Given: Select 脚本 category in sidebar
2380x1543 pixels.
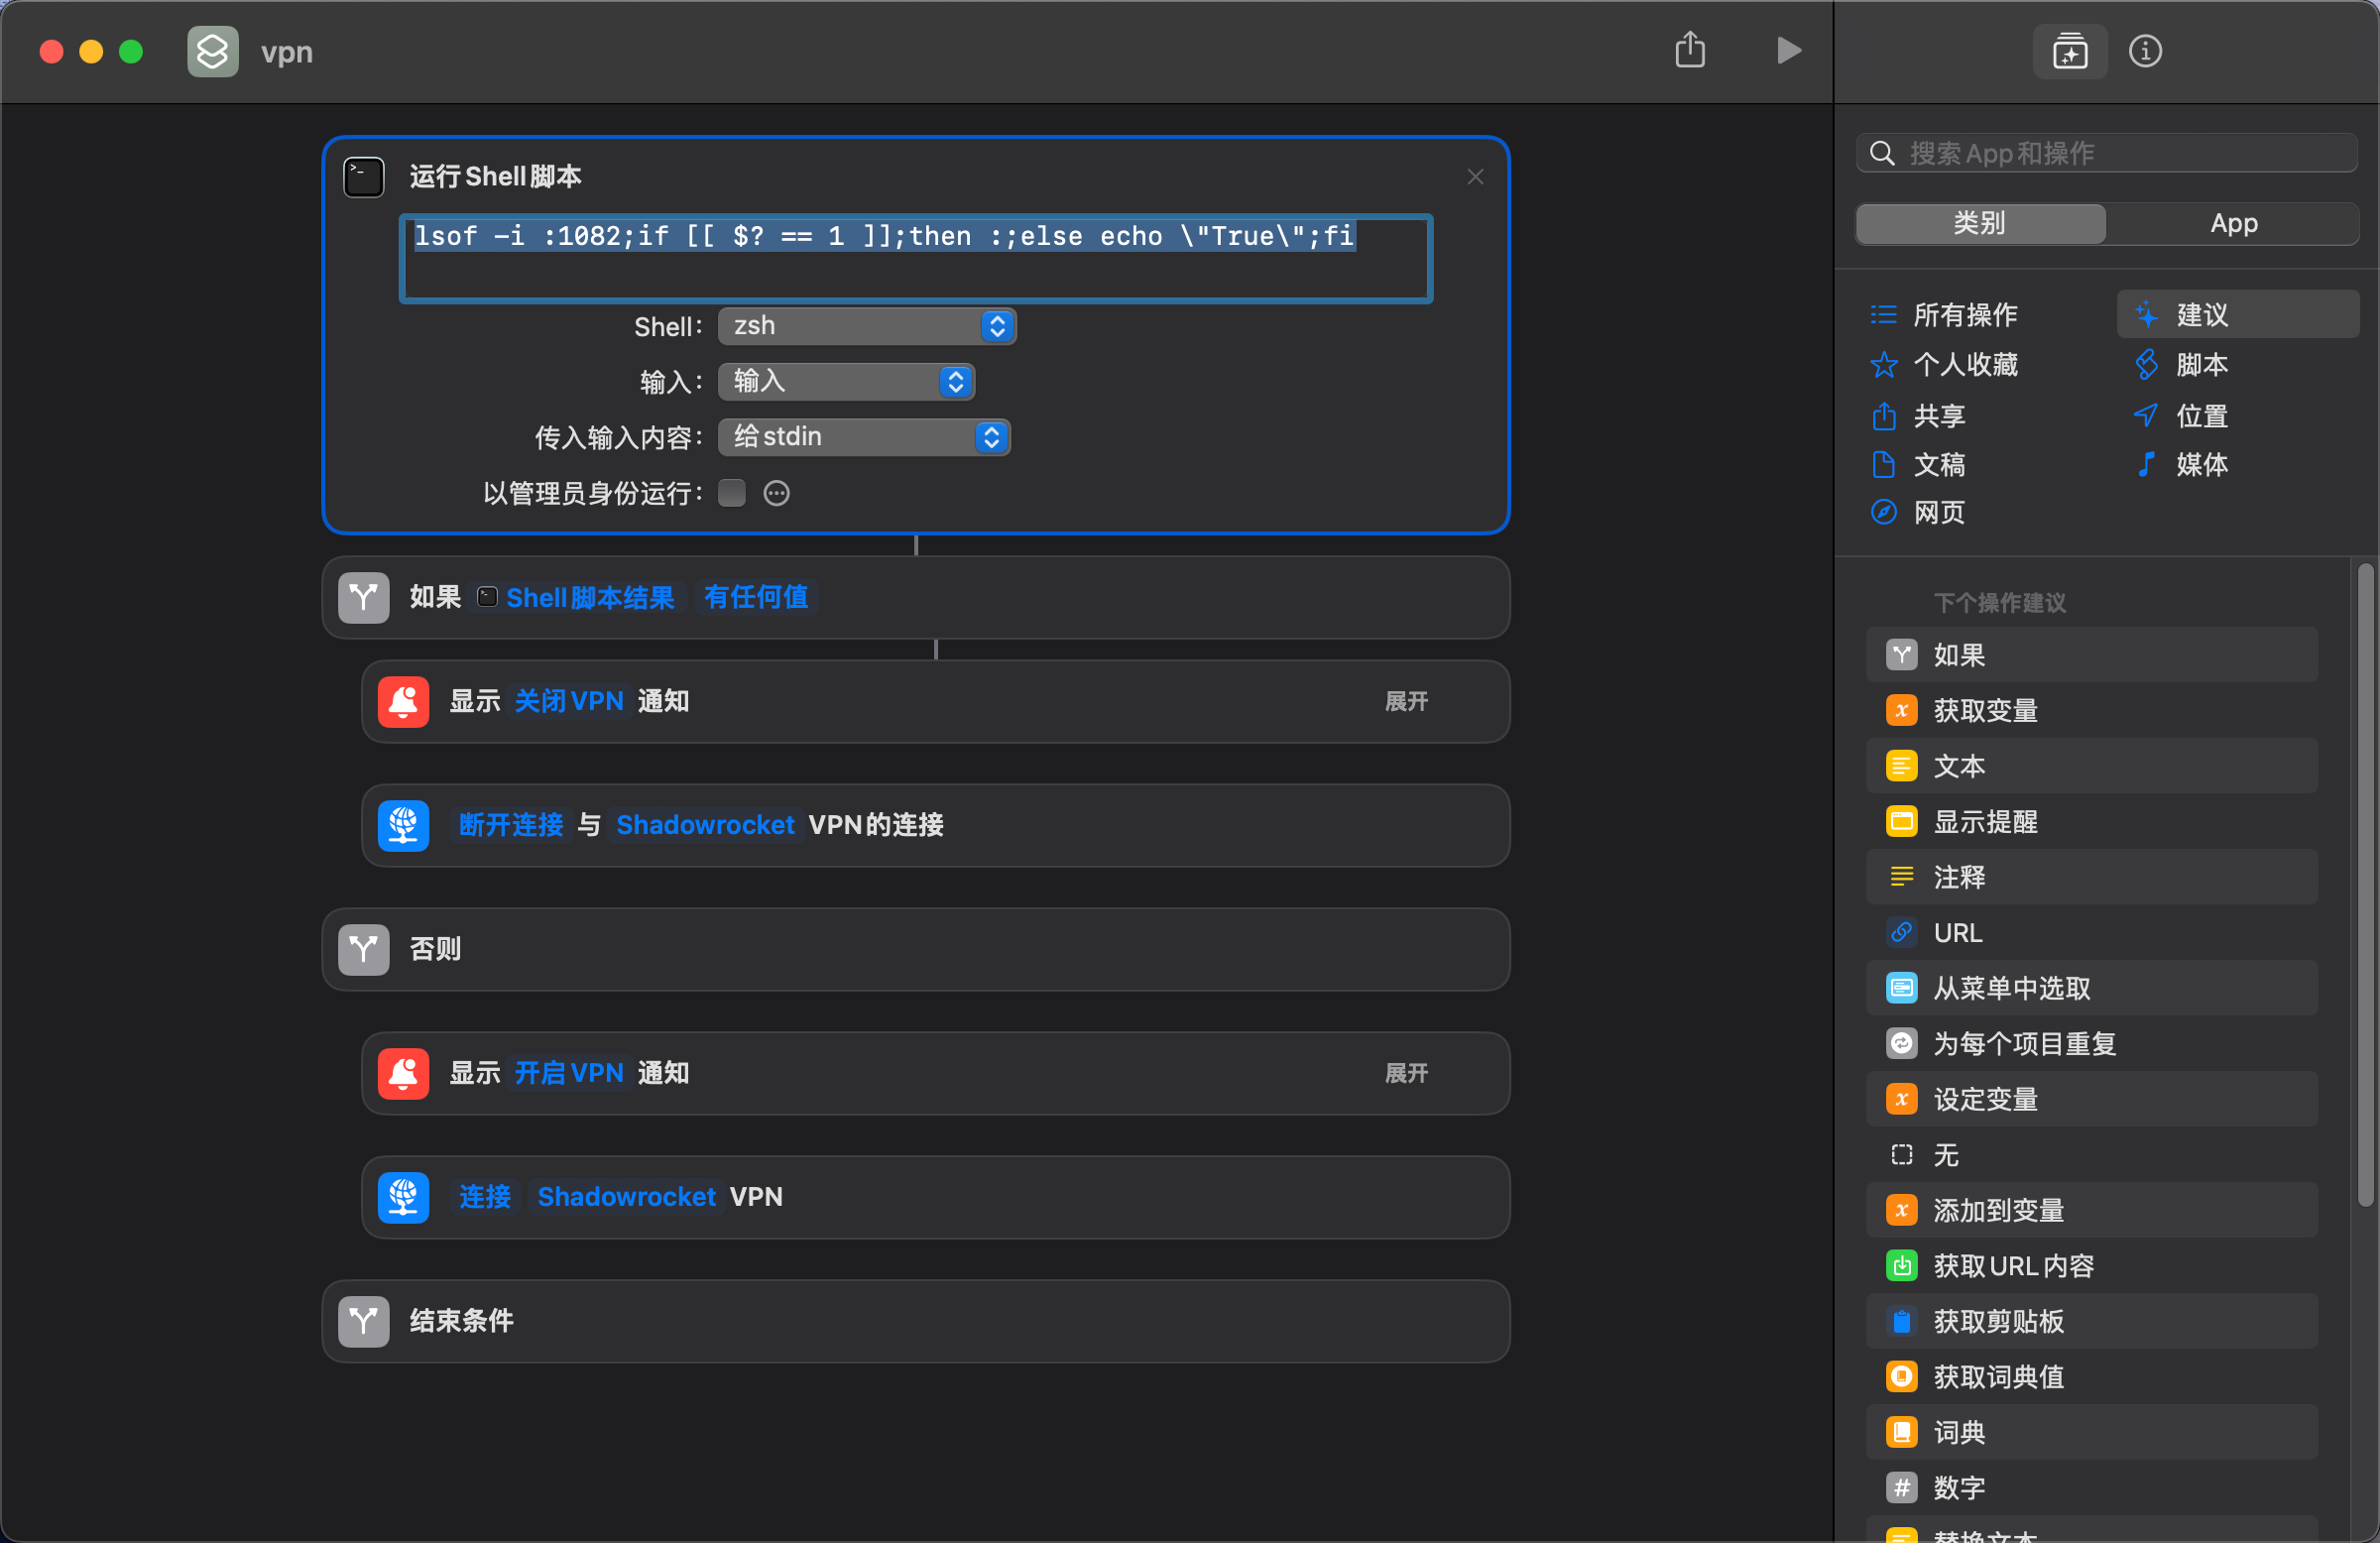Looking at the screenshot, I should 2201,364.
